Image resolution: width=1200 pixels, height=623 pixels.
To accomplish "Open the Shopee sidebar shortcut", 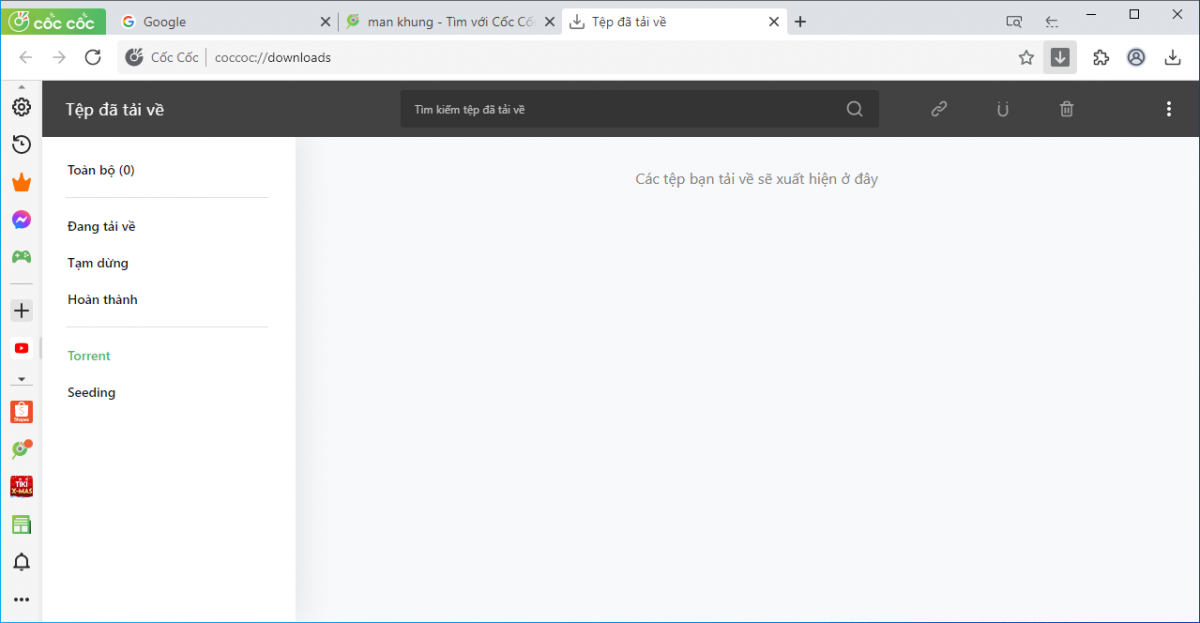I will tap(21, 412).
